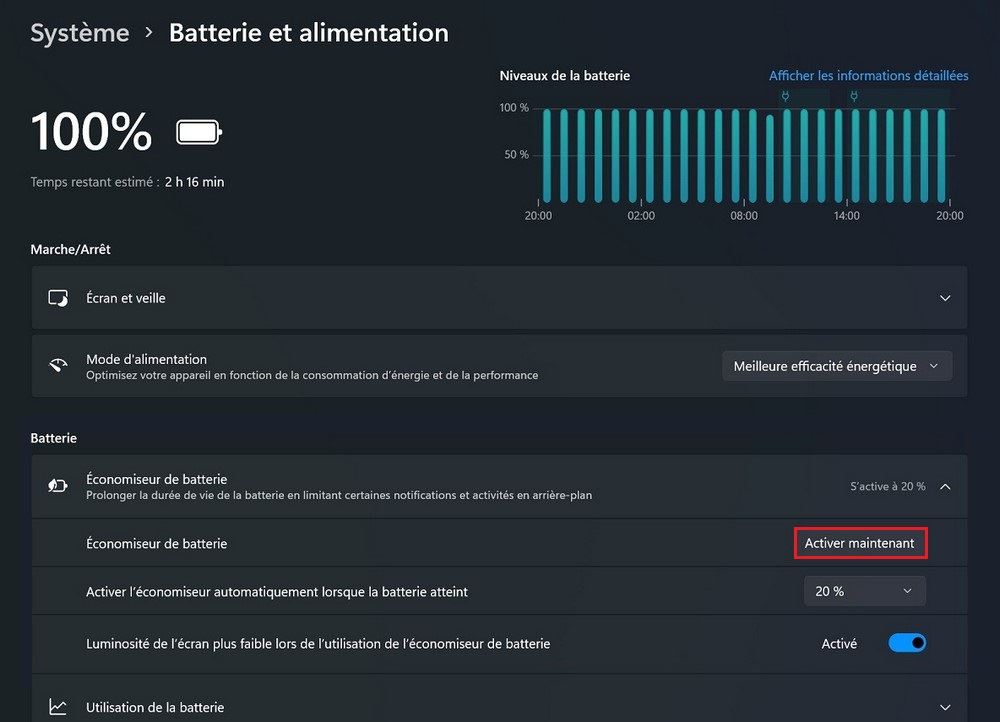Collapse the Économiseur de batterie section
The width and height of the screenshot is (1000, 722).
pyautogui.click(x=945, y=486)
